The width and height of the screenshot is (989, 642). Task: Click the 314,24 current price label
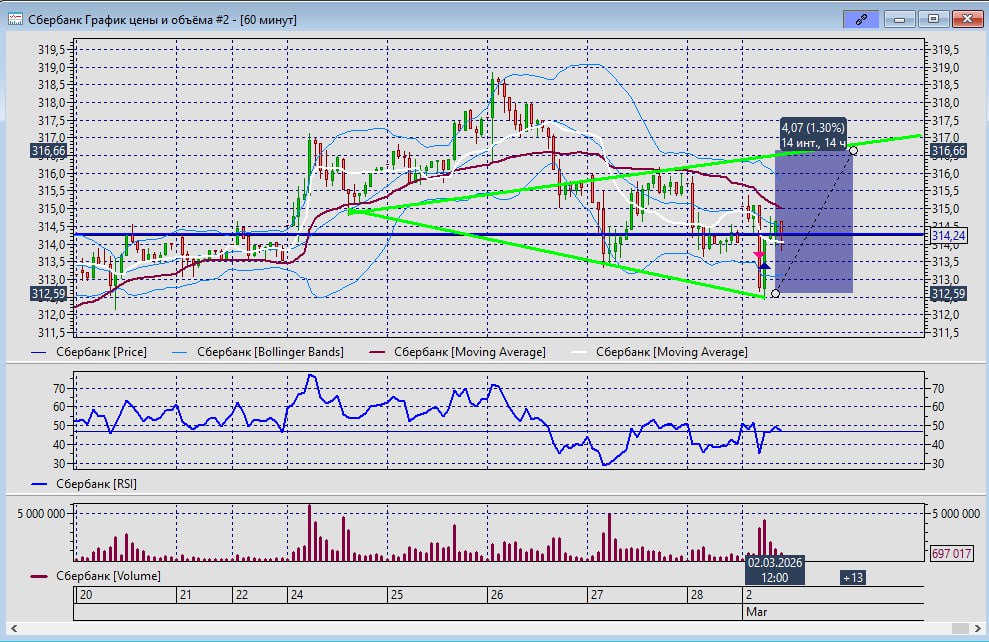coord(946,235)
